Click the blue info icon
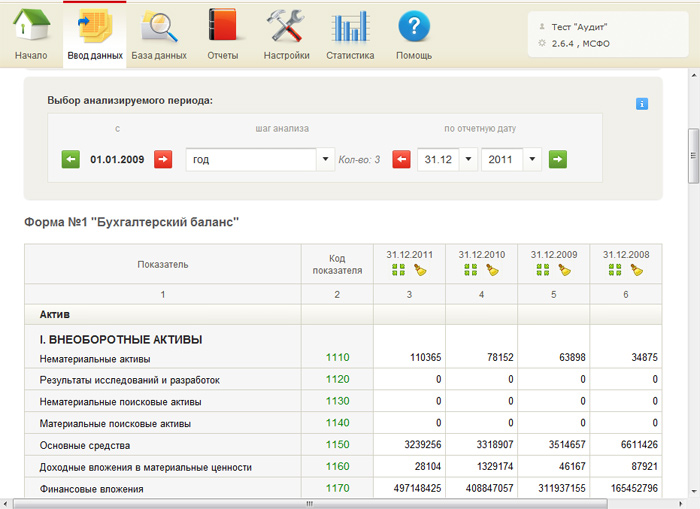This screenshot has height=509, width=700. (x=642, y=104)
